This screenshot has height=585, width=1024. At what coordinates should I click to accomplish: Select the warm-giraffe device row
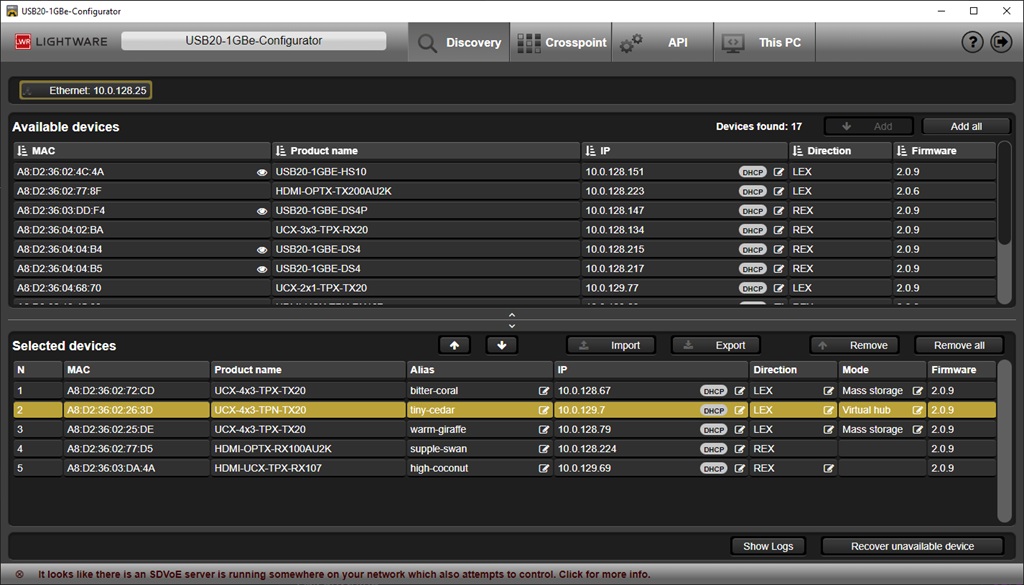point(300,430)
